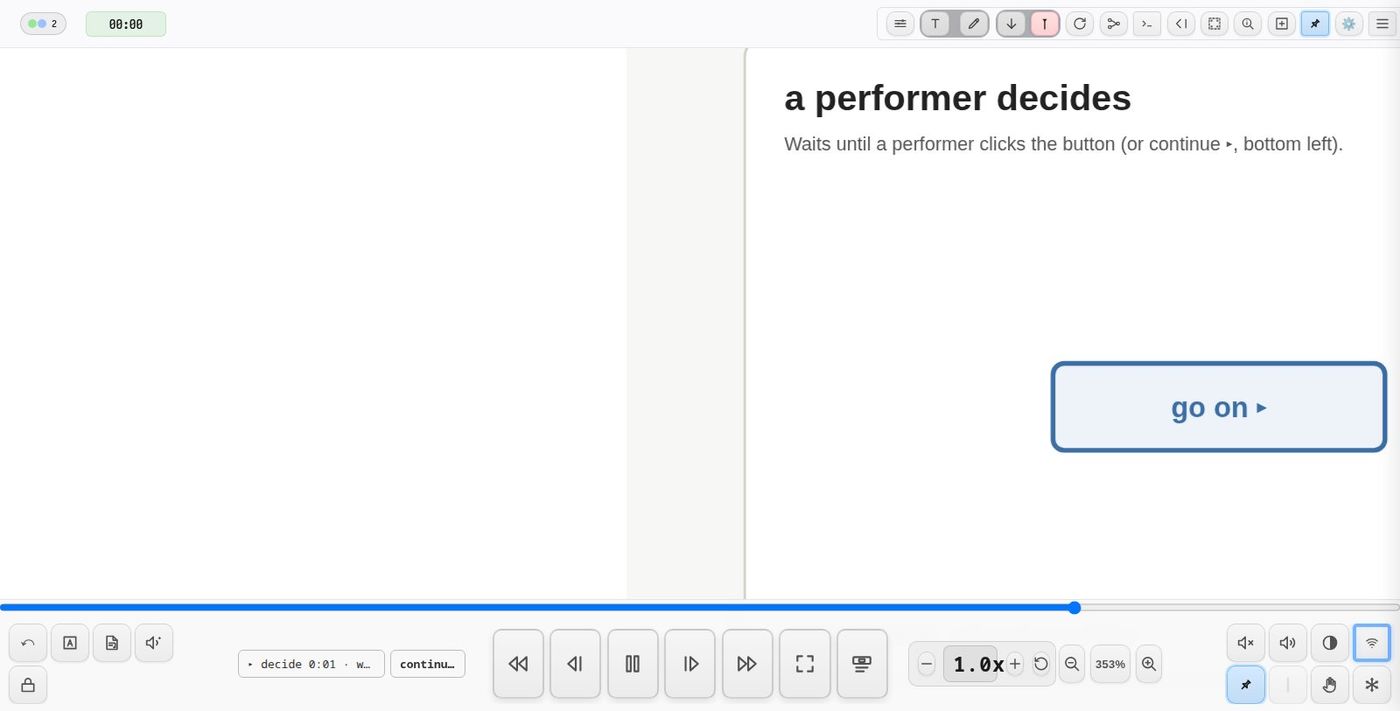Open the terminal prompt icon
This screenshot has width=1400, height=711.
click(x=1147, y=23)
